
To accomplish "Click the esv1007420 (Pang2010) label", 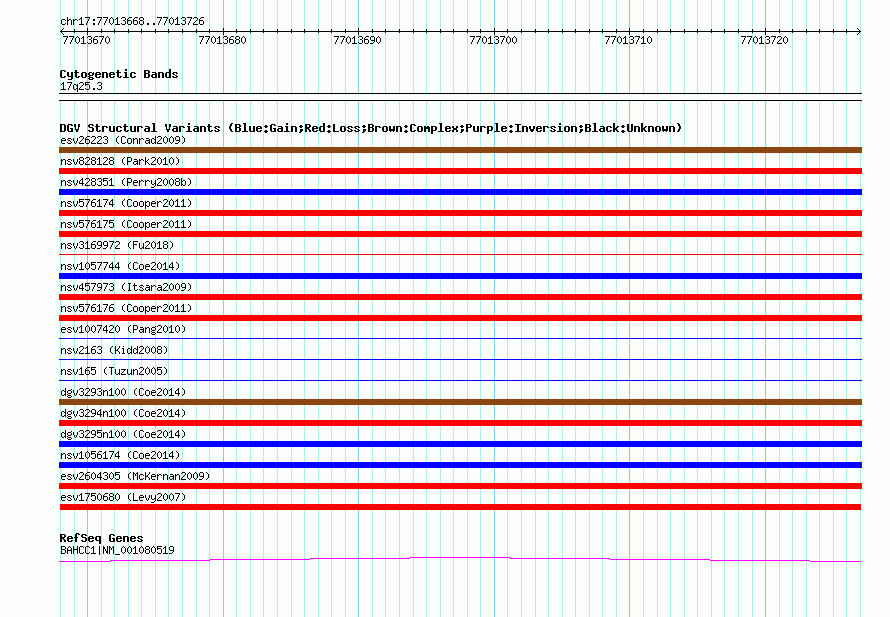I will (x=123, y=329).
